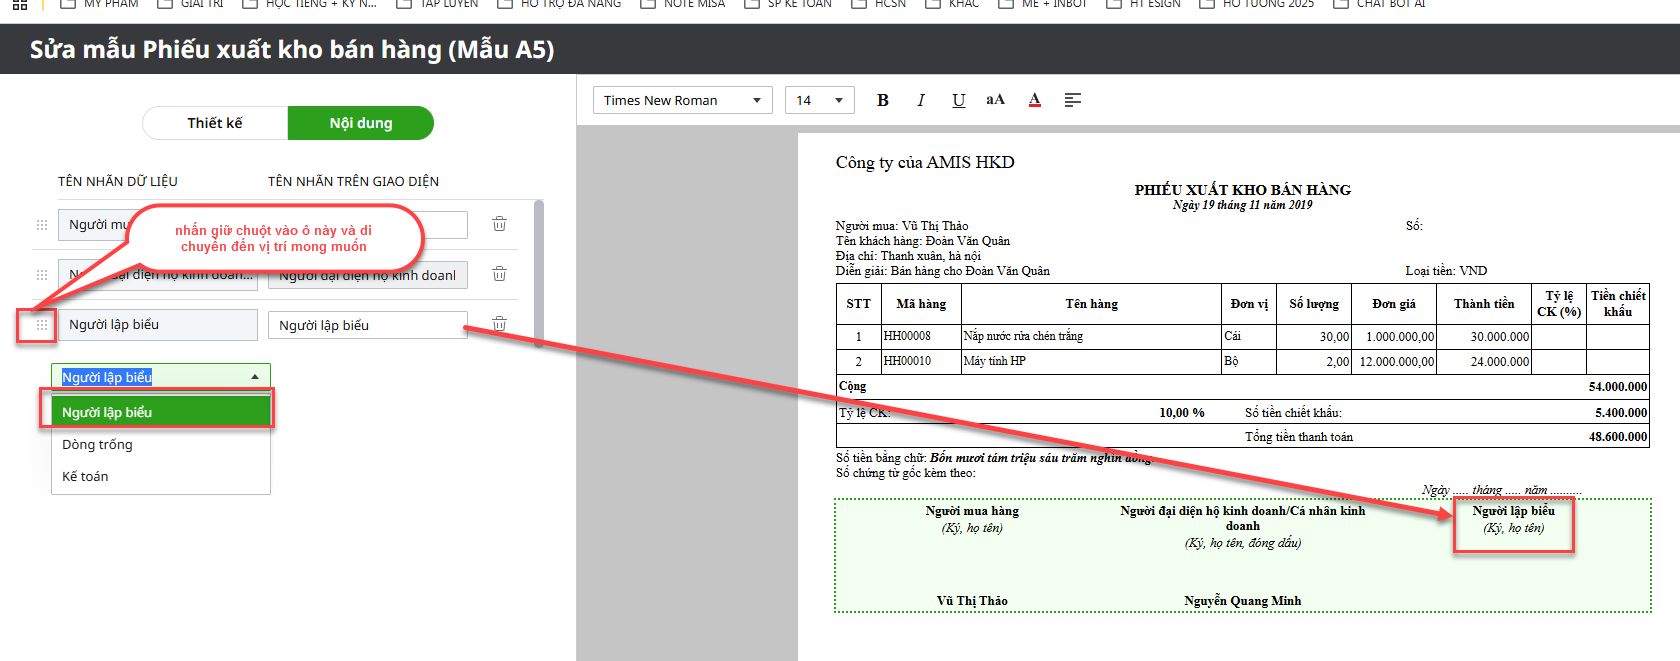This screenshot has width=1680, height=661.
Task: Expand the font size 14 dropdown
Action: pyautogui.click(x=819, y=100)
